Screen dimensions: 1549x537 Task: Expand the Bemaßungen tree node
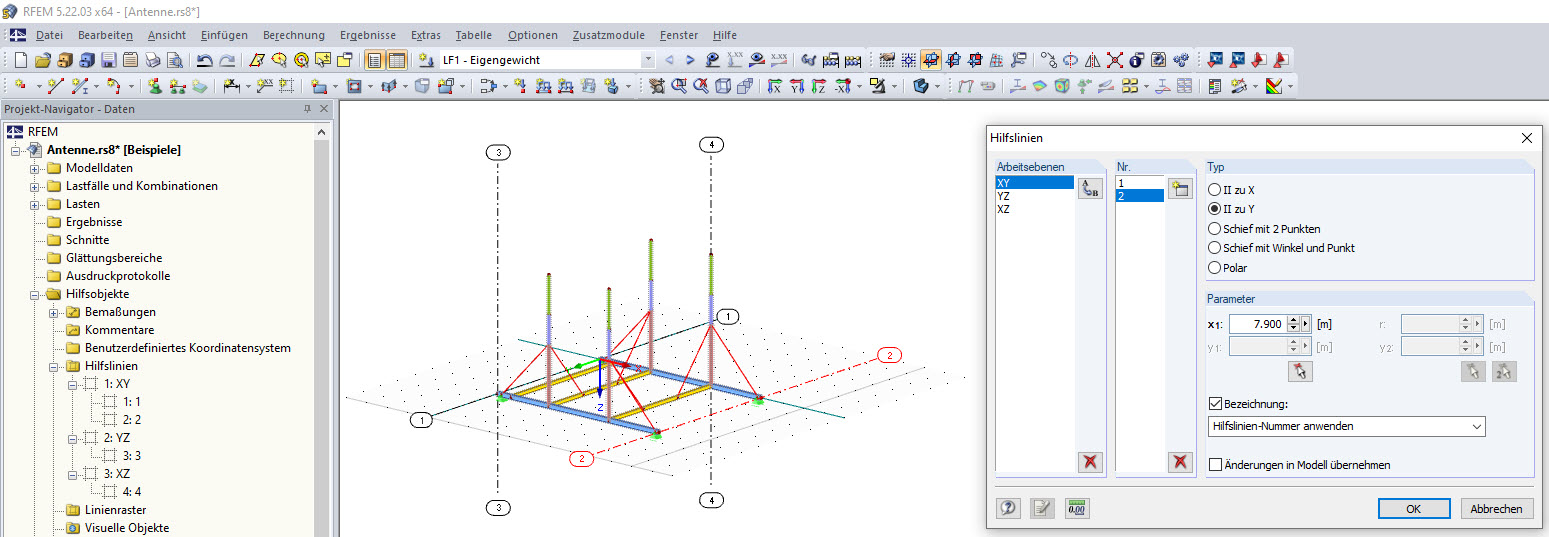54,312
